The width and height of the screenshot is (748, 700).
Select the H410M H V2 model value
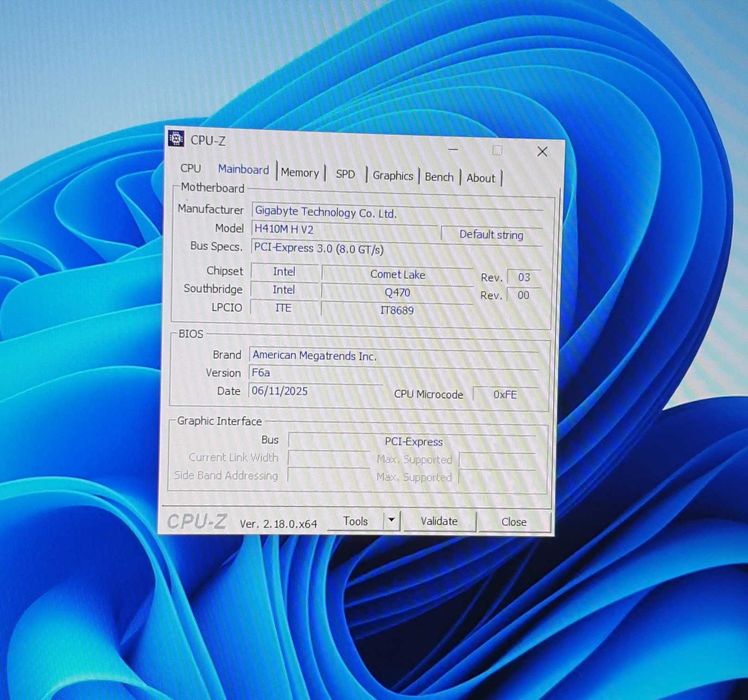coord(343,230)
